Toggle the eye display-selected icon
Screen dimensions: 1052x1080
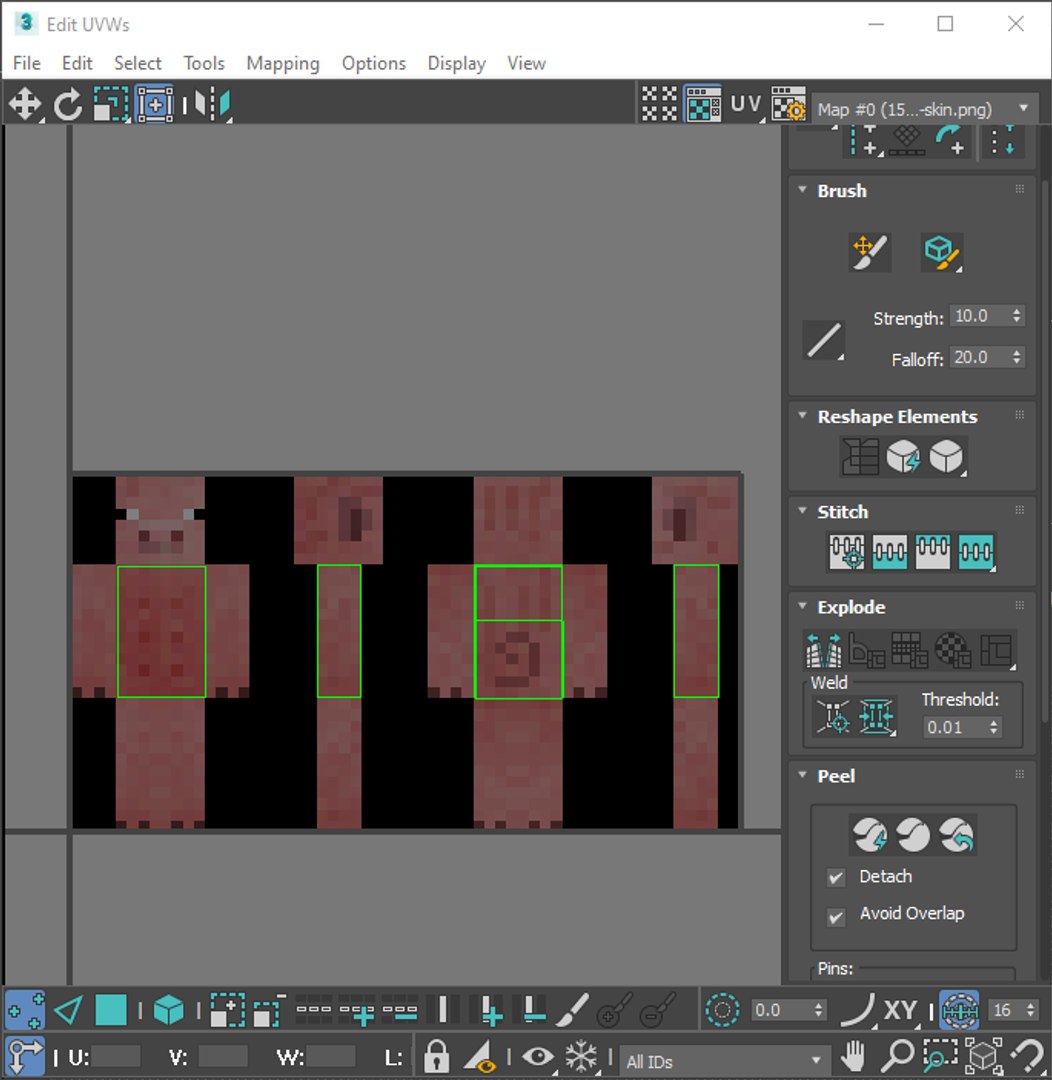[538, 1056]
